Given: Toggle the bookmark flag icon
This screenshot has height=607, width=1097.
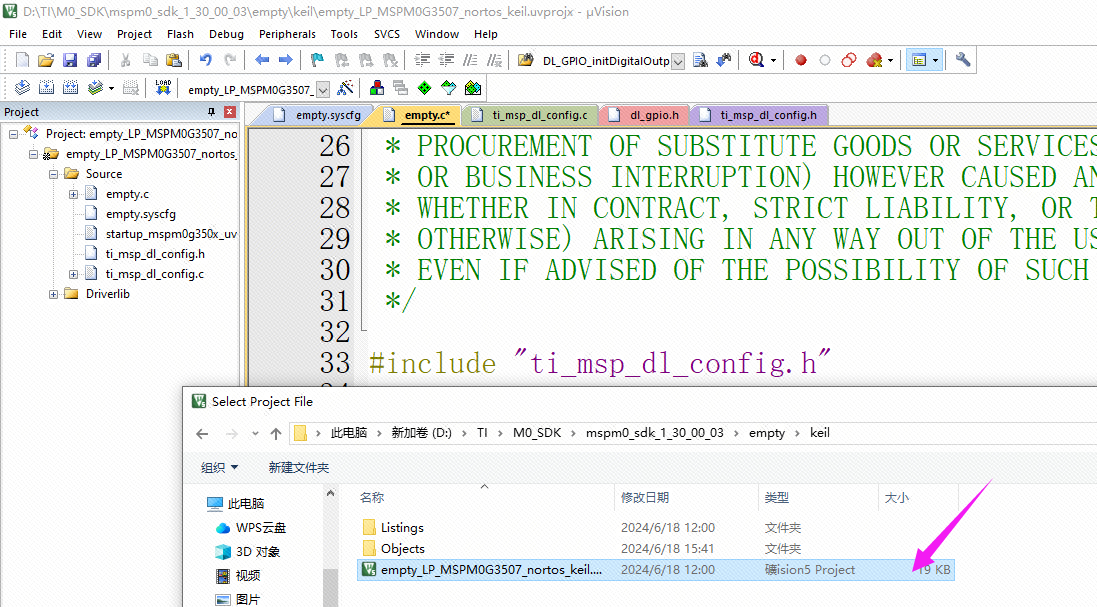Looking at the screenshot, I should click(317, 60).
